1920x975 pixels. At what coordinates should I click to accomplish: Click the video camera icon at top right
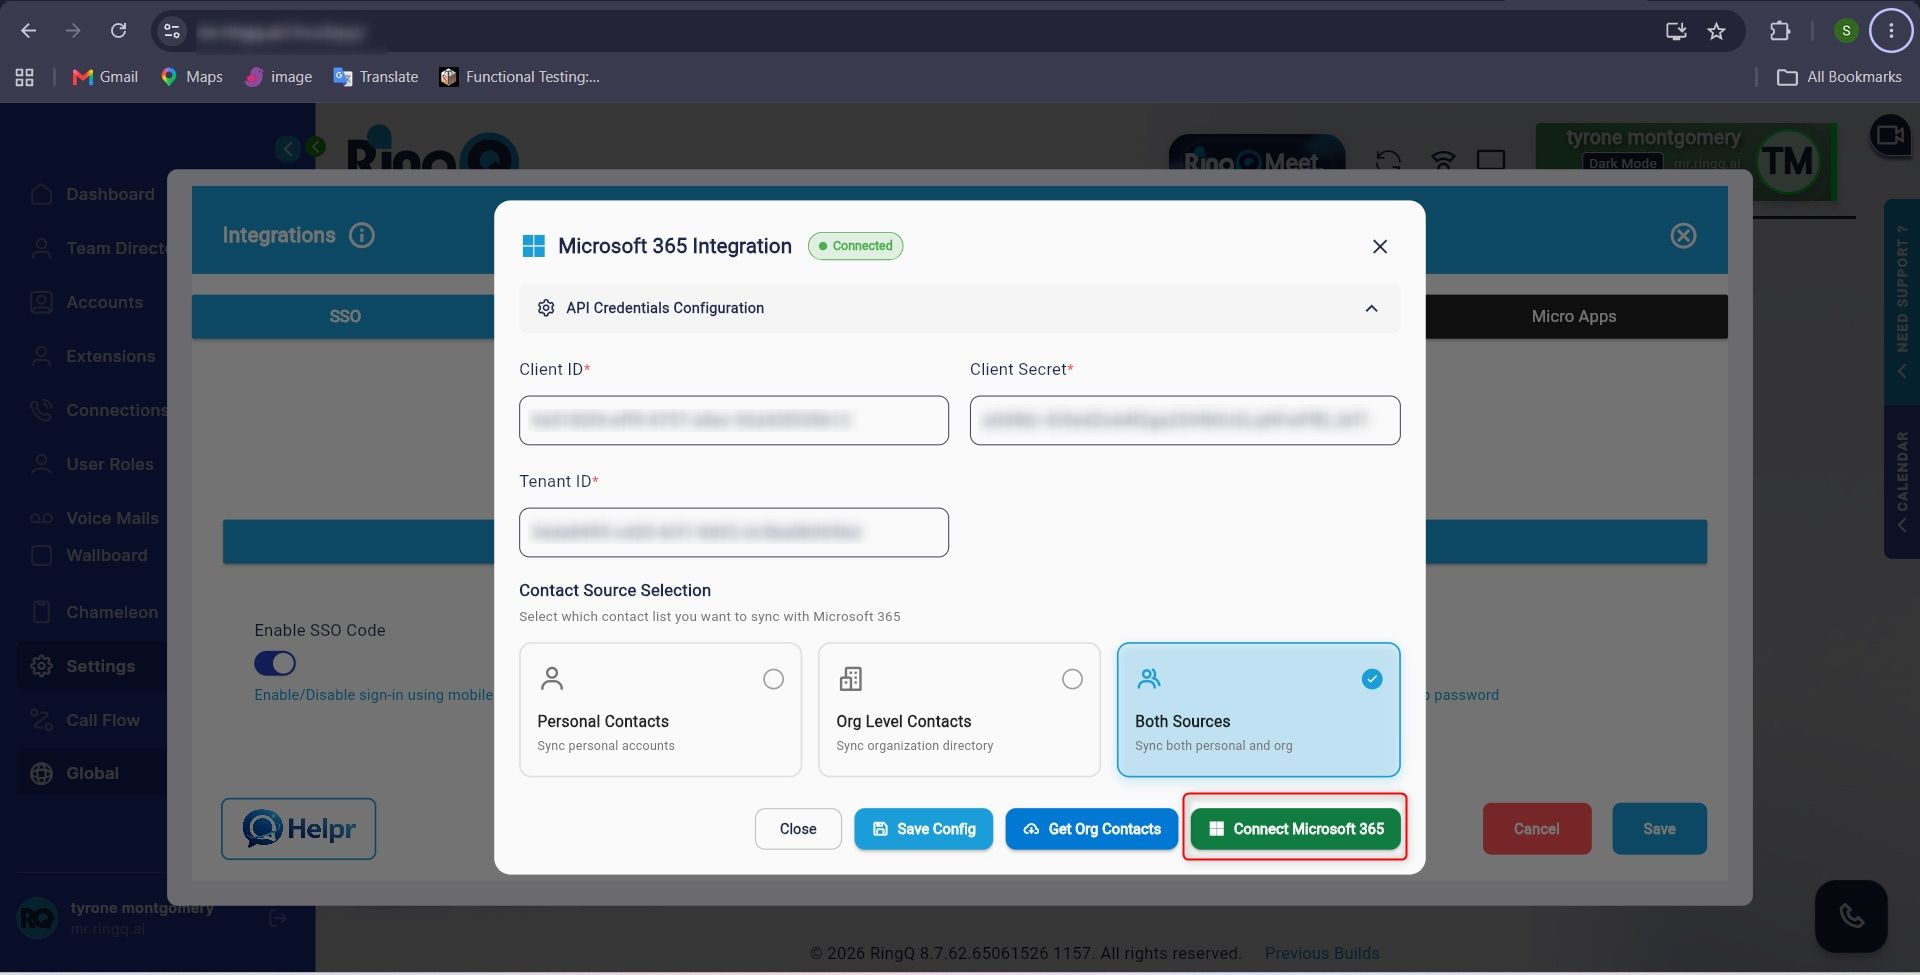[1890, 134]
